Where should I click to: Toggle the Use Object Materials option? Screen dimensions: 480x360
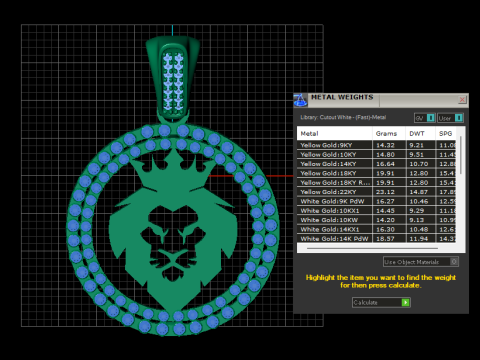[x=421, y=262]
